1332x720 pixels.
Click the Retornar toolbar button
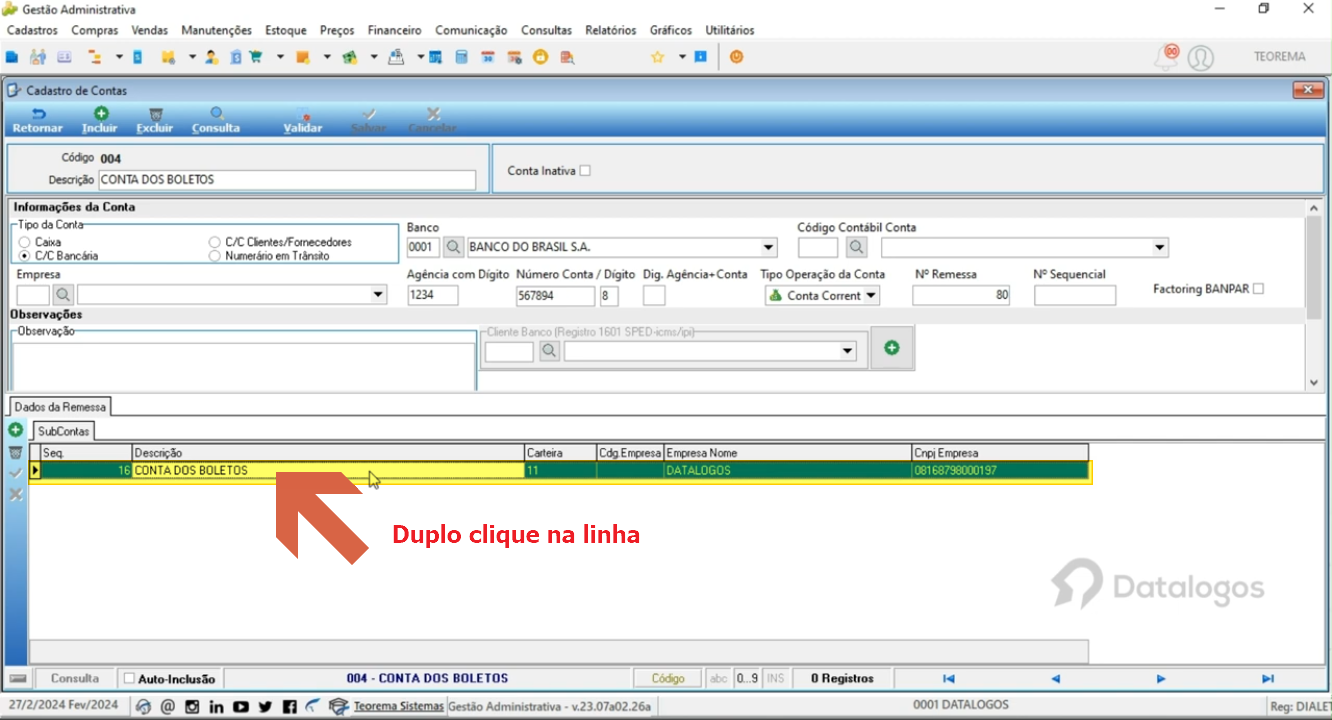37,120
